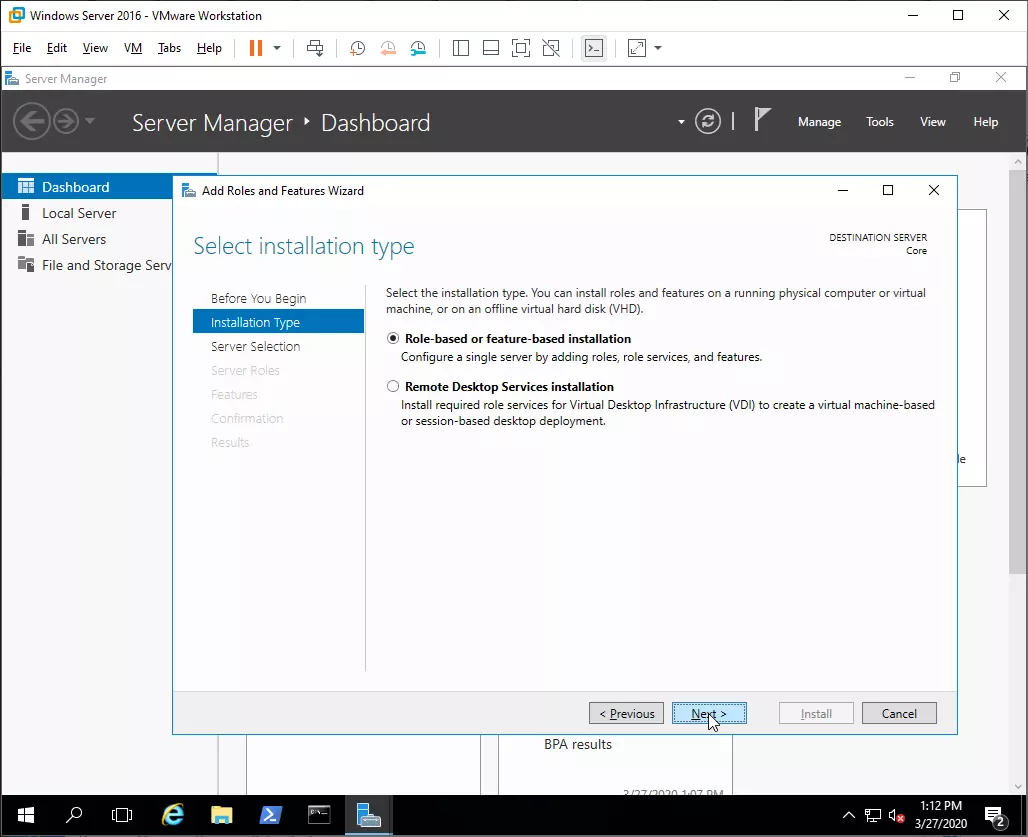The width and height of the screenshot is (1028, 837).
Task: Click the Server Manager refresh icon
Action: tap(708, 122)
